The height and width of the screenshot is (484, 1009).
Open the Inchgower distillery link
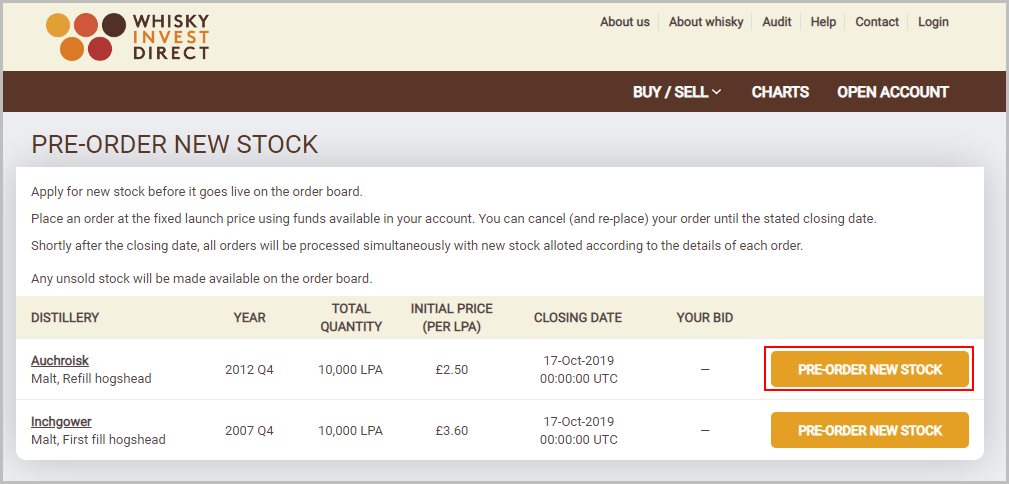pos(61,422)
